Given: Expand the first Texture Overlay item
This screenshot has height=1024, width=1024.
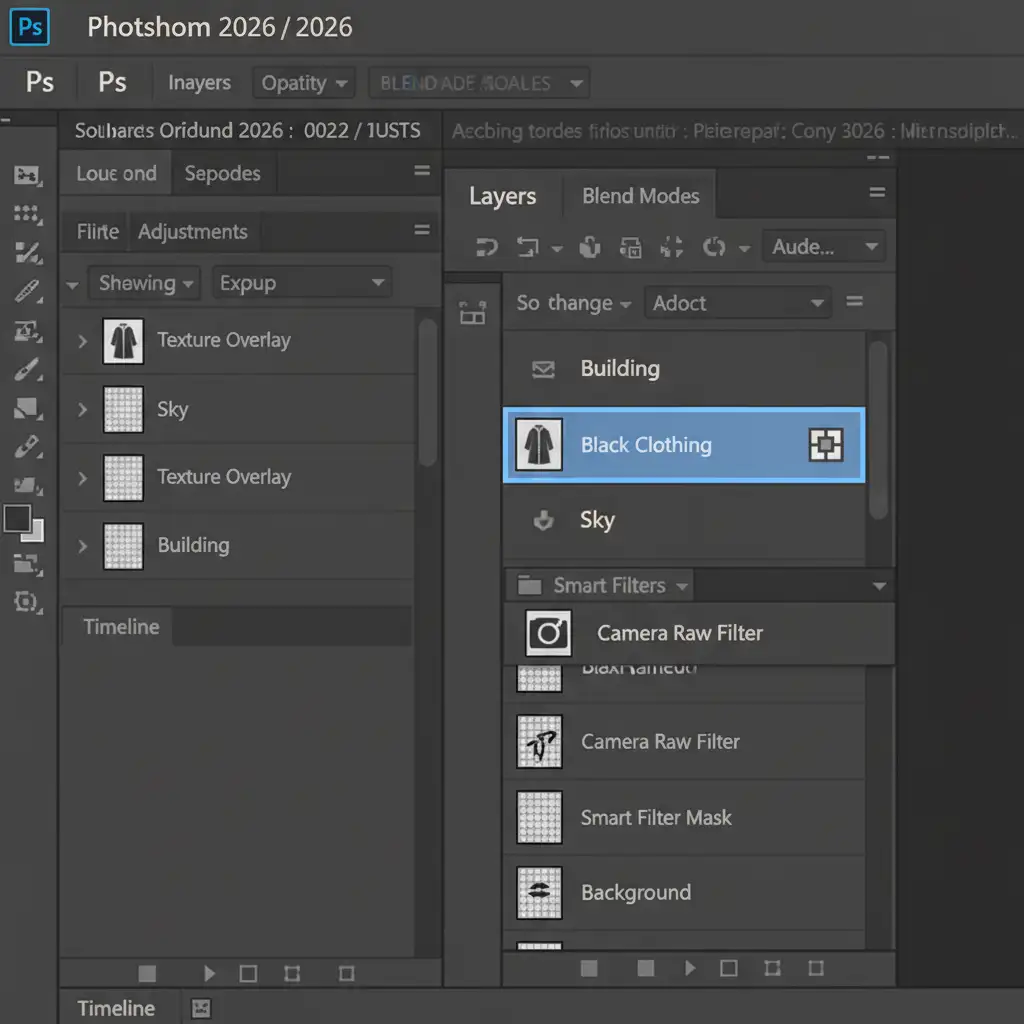Looking at the screenshot, I should (x=82, y=341).
